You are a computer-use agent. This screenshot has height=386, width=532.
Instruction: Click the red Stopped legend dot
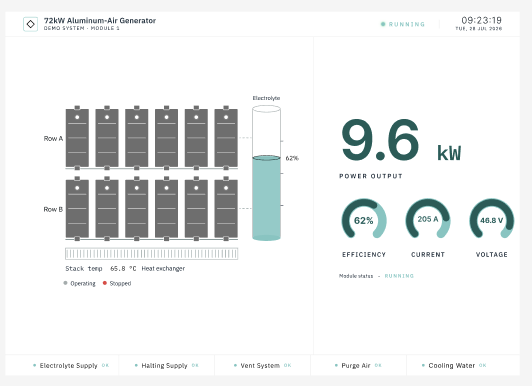105,283
